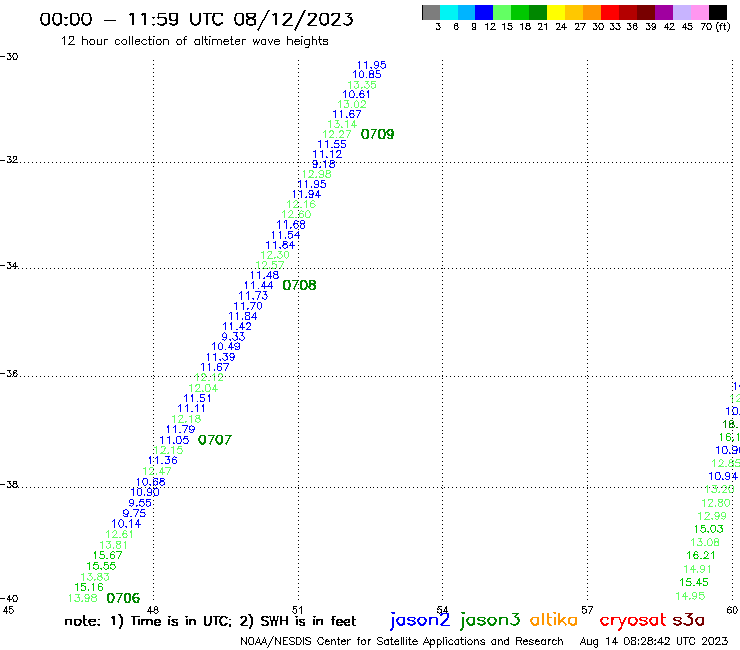The width and height of the screenshot is (740, 650).
Task: Click the wave height value '13.35'
Action: [x=362, y=85]
